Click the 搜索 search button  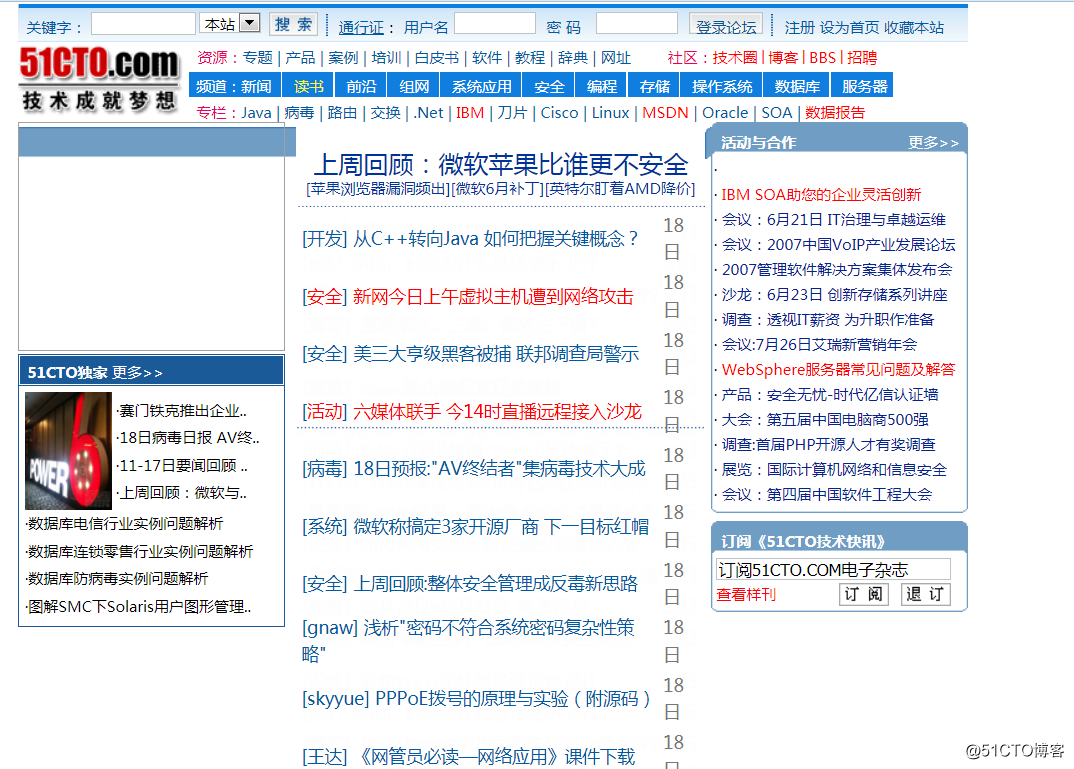(293, 25)
